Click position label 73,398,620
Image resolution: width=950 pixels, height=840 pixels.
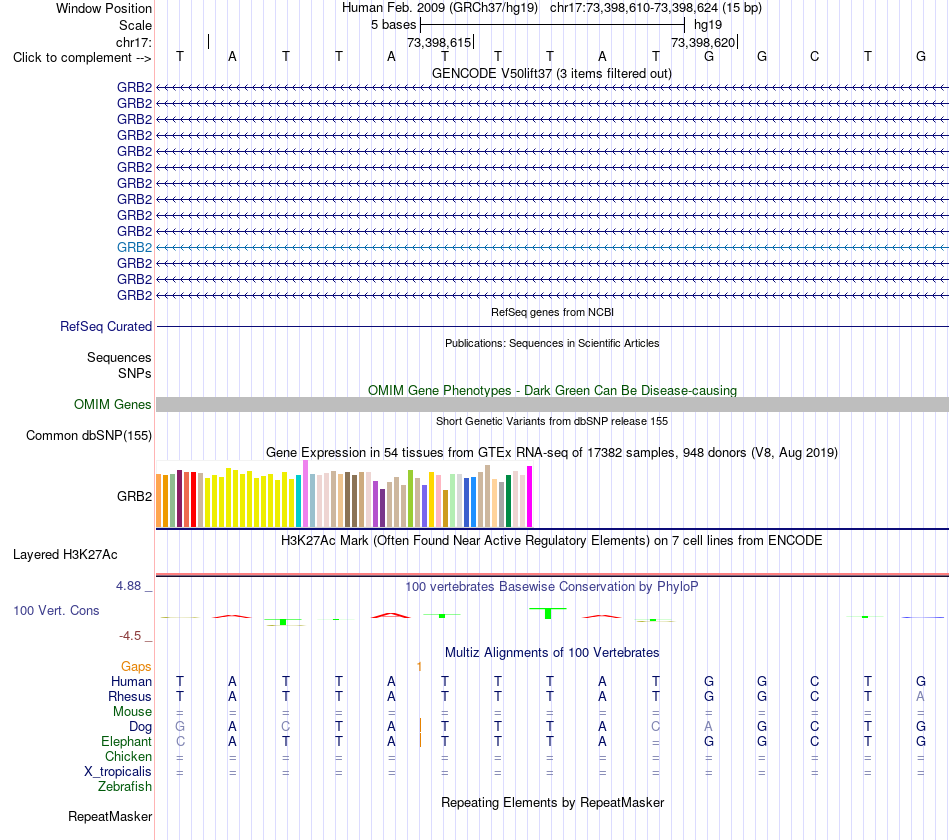[702, 42]
